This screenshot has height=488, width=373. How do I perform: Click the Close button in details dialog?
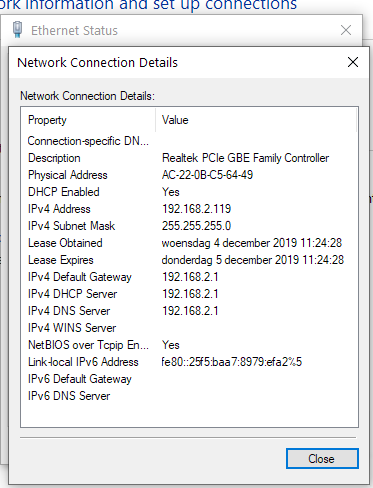322,459
